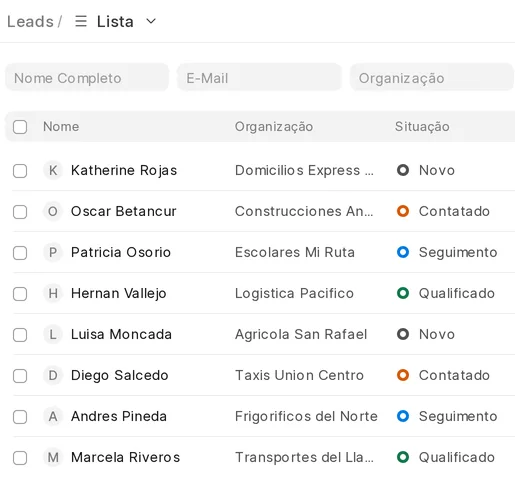The width and height of the screenshot is (515, 480).
Task: Toggle the select-all checkbox in header
Action: pyautogui.click(x=20, y=127)
